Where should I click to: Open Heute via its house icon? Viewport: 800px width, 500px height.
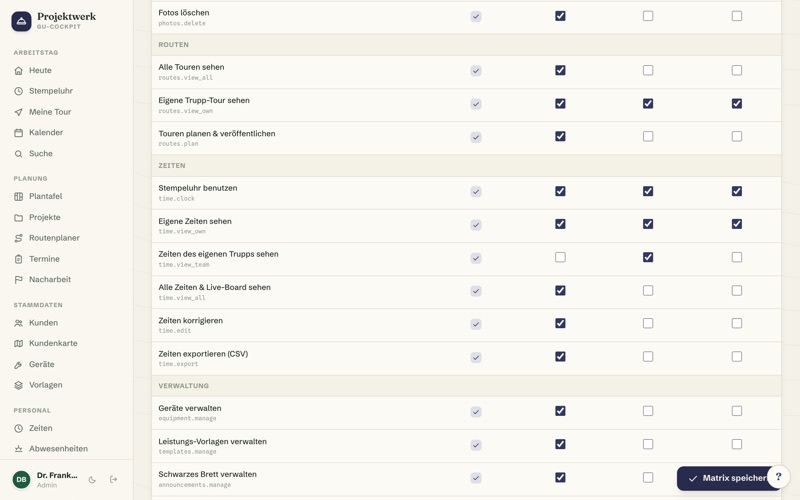click(x=18, y=70)
